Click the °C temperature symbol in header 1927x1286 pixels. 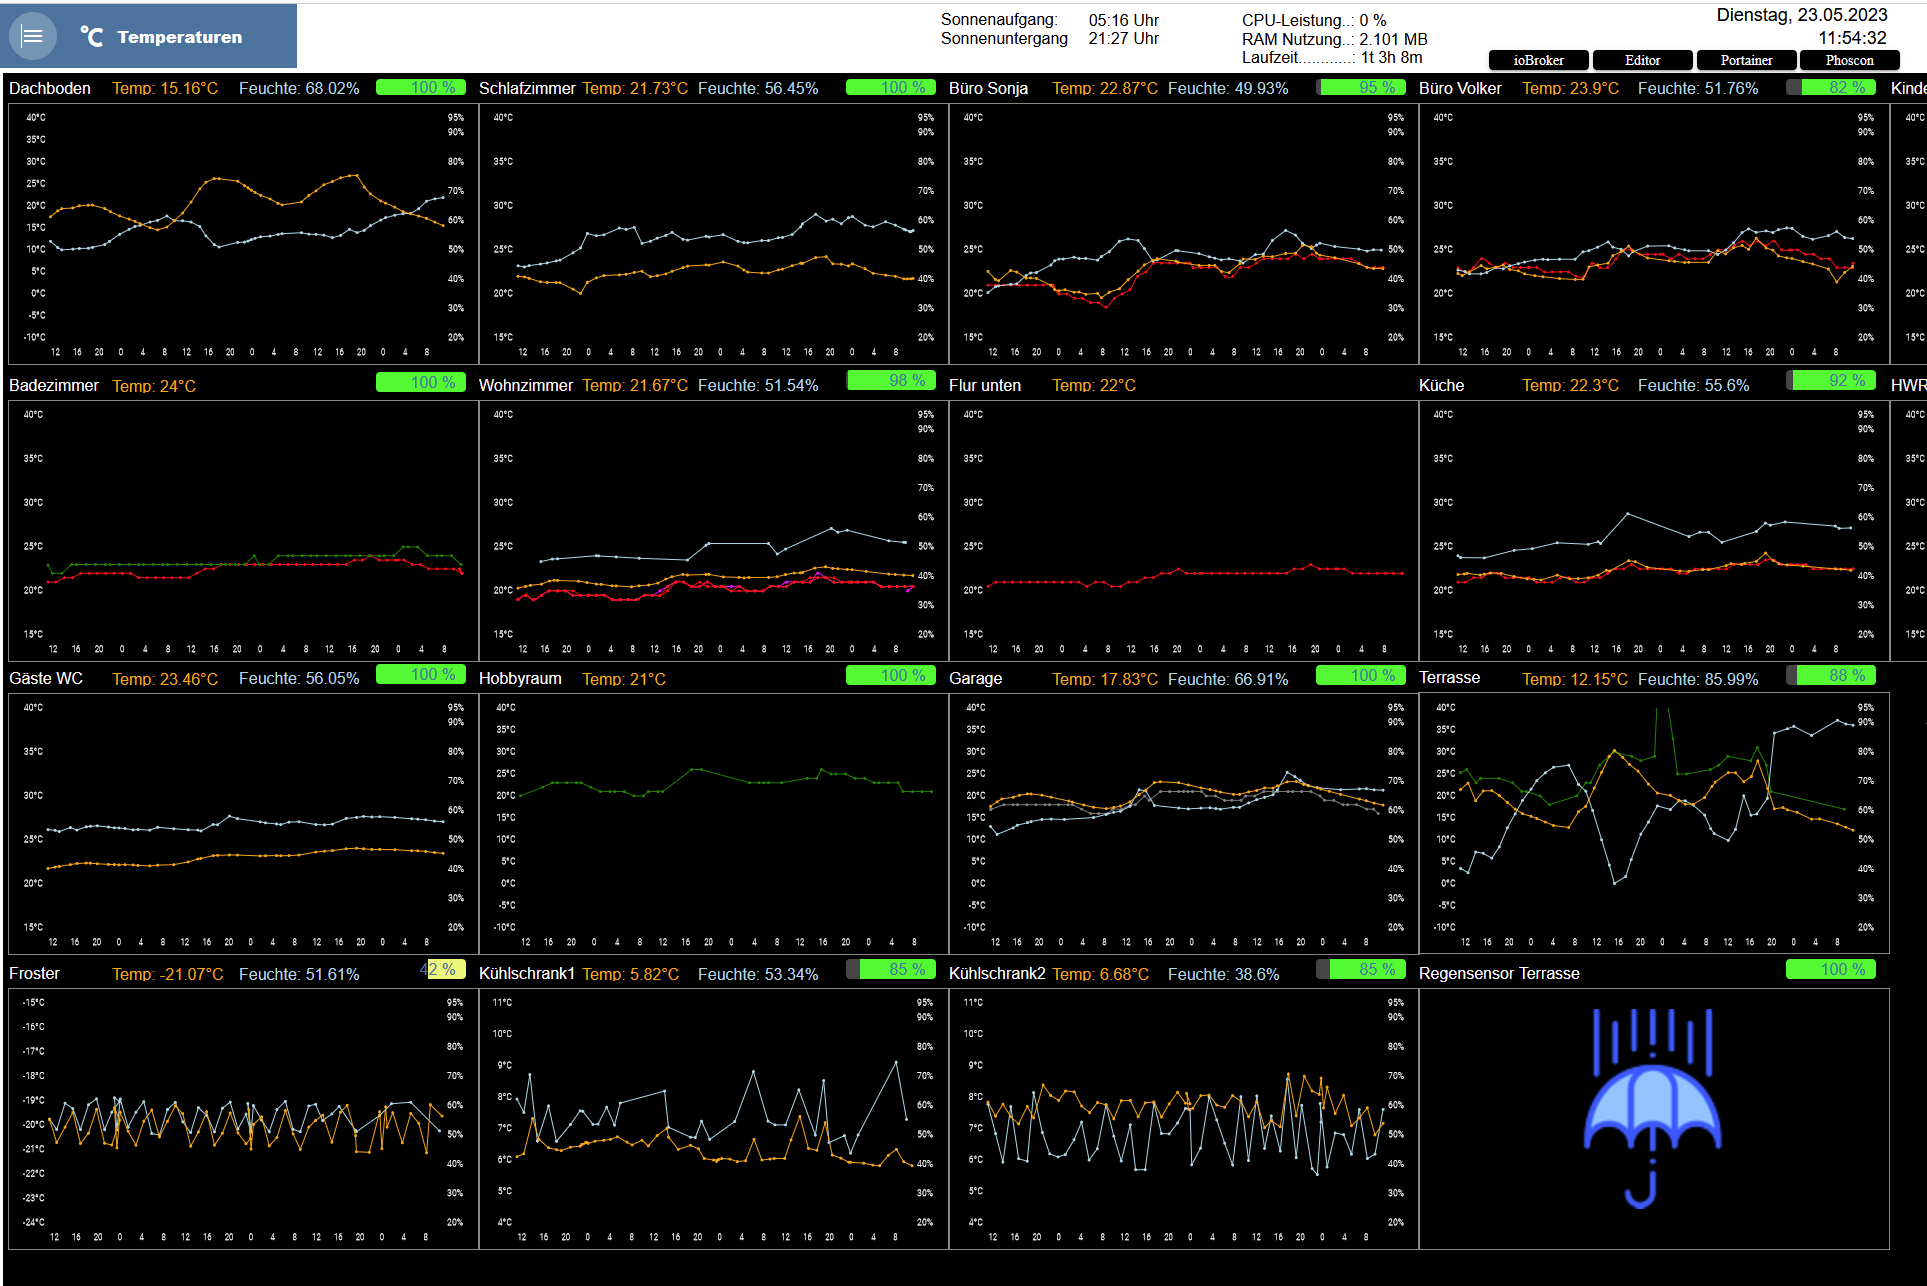[92, 37]
